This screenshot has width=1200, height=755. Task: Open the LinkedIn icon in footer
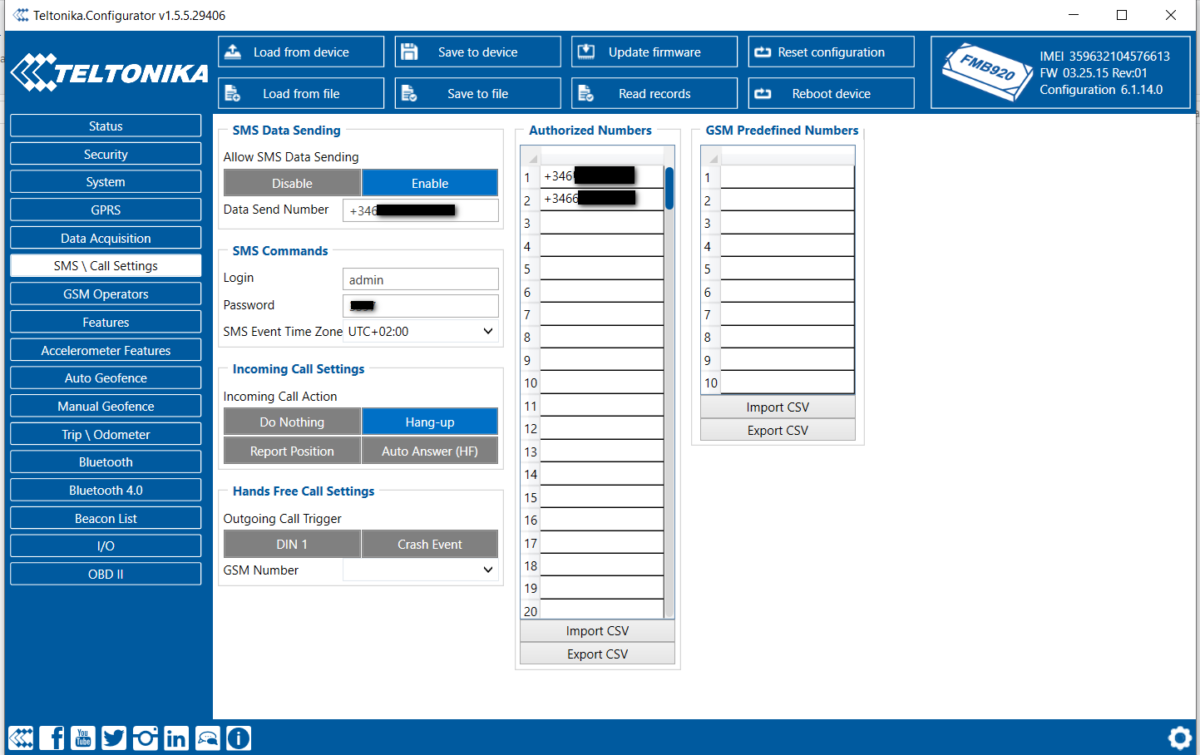tap(176, 738)
